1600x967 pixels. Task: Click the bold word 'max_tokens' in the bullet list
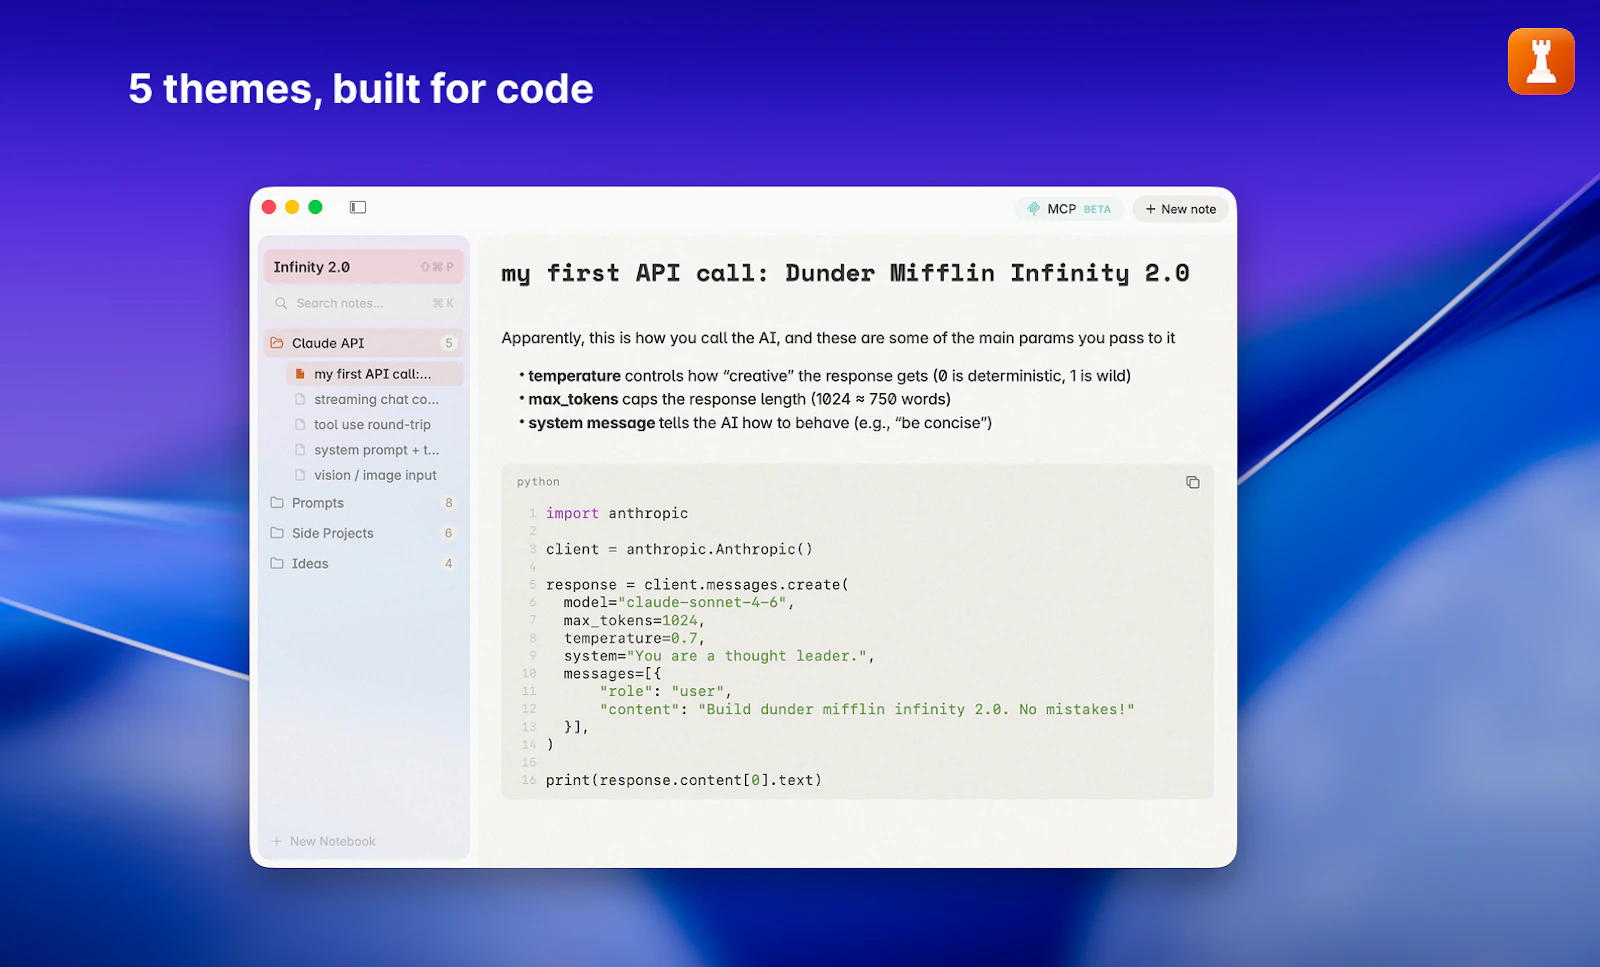pyautogui.click(x=573, y=399)
